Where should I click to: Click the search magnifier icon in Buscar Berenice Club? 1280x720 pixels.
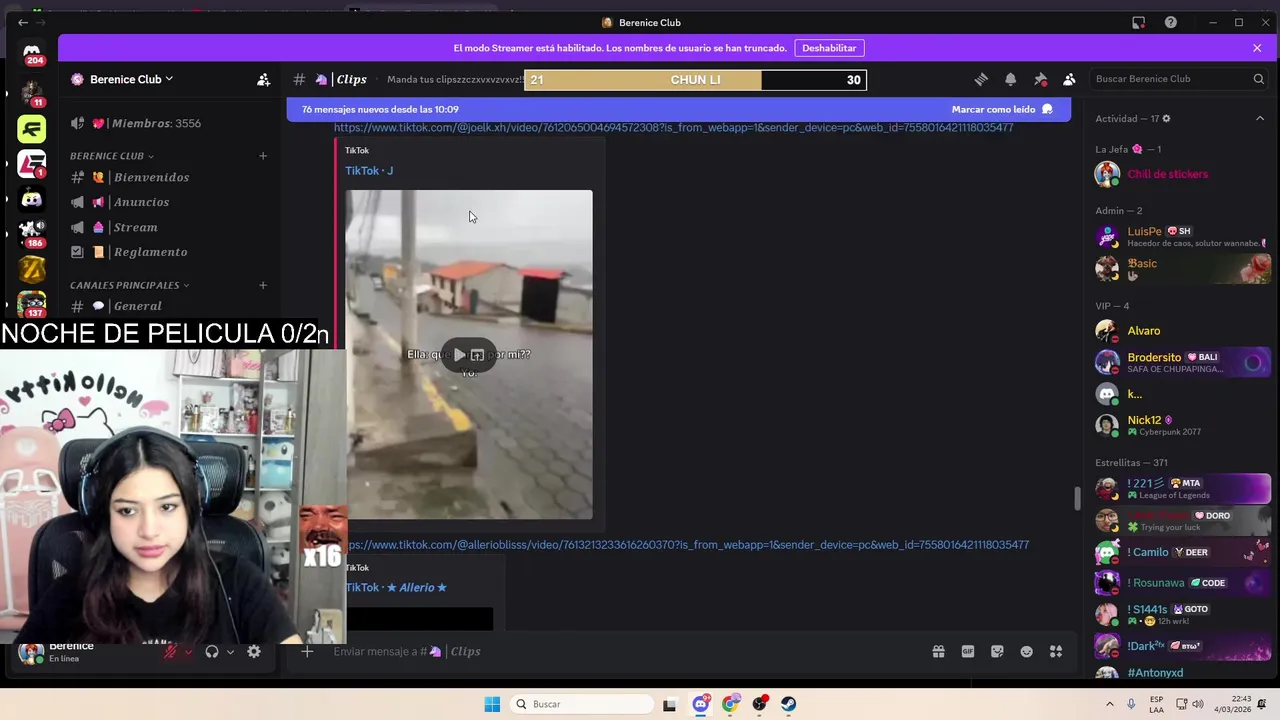click(x=1259, y=79)
